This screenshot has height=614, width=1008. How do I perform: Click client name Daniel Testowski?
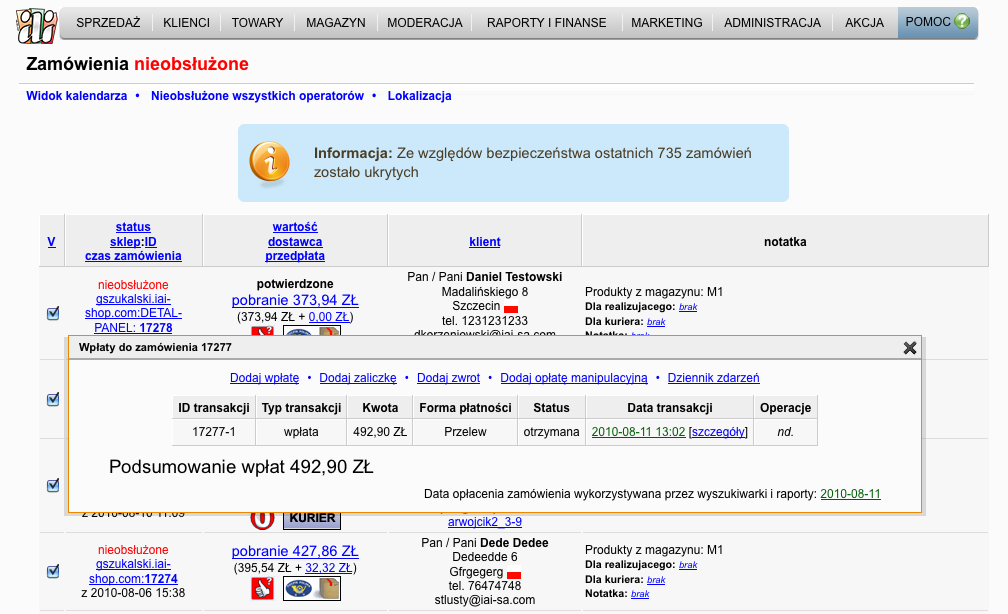(514, 277)
